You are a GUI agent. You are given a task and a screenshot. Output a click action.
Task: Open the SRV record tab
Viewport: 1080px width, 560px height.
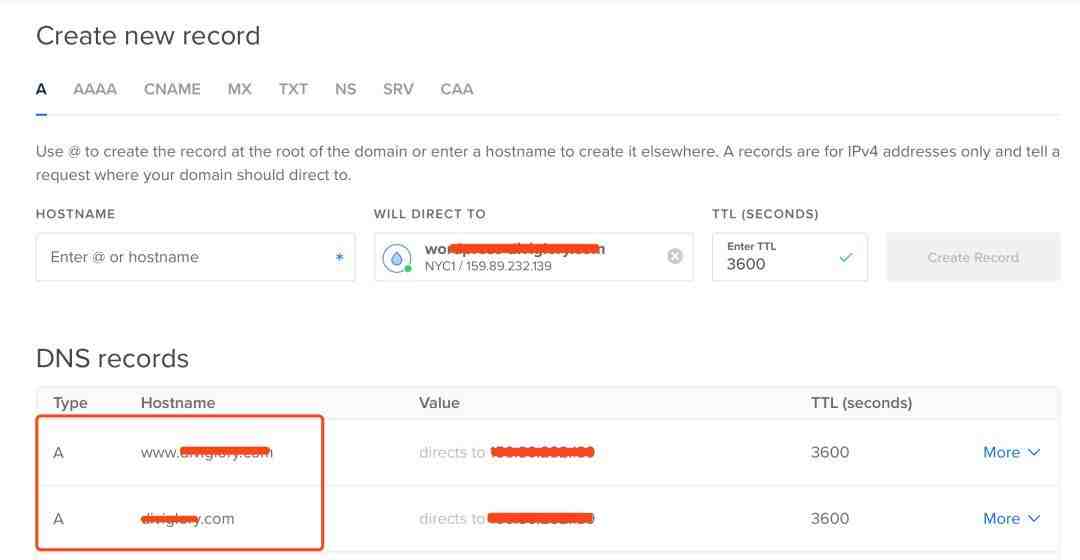point(398,89)
